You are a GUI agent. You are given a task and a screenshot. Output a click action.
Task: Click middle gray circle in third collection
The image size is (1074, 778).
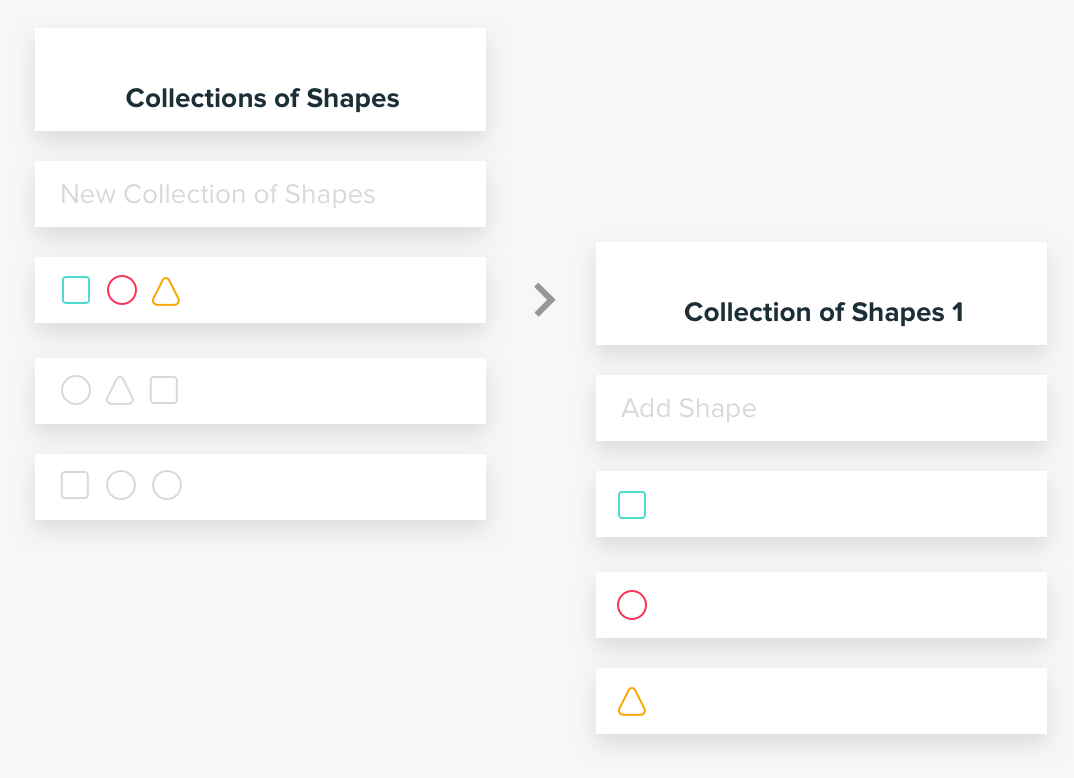click(x=121, y=485)
